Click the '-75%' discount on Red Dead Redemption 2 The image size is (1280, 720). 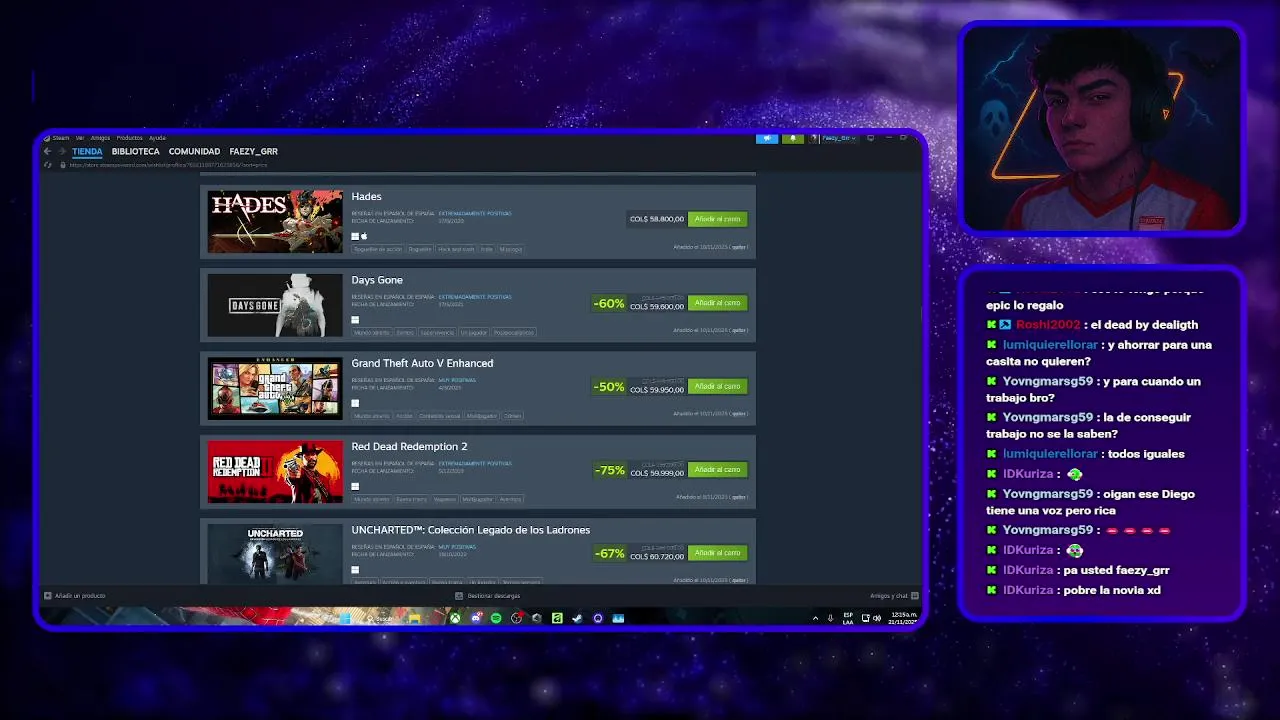[x=609, y=469]
